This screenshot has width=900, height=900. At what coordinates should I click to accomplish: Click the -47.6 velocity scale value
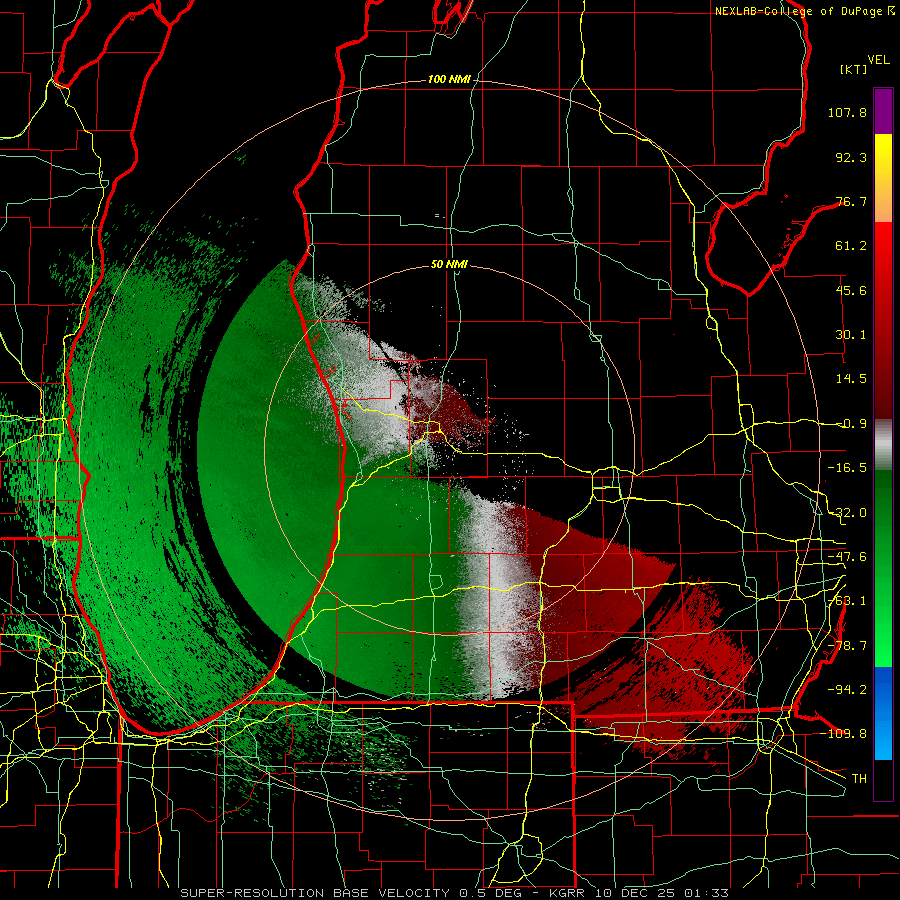[847, 557]
